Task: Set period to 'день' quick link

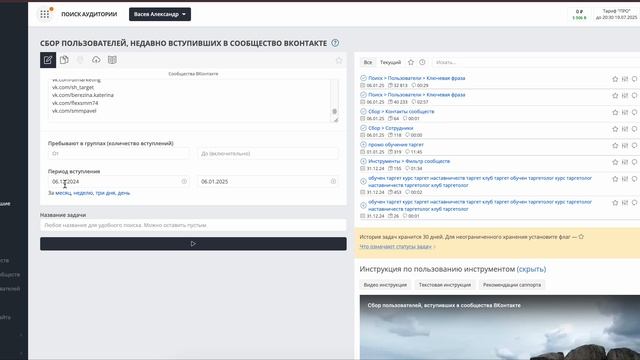Action: coord(124,193)
